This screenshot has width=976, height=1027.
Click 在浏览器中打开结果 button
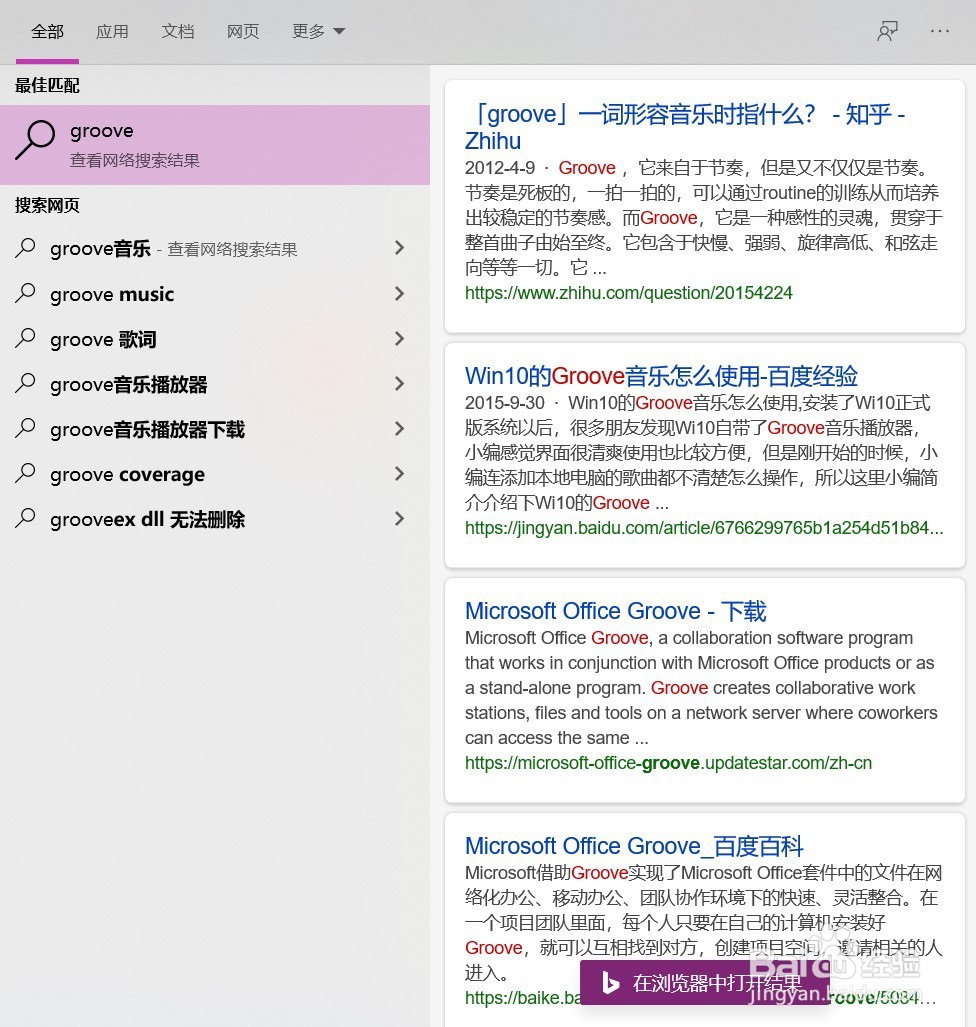pos(705,983)
